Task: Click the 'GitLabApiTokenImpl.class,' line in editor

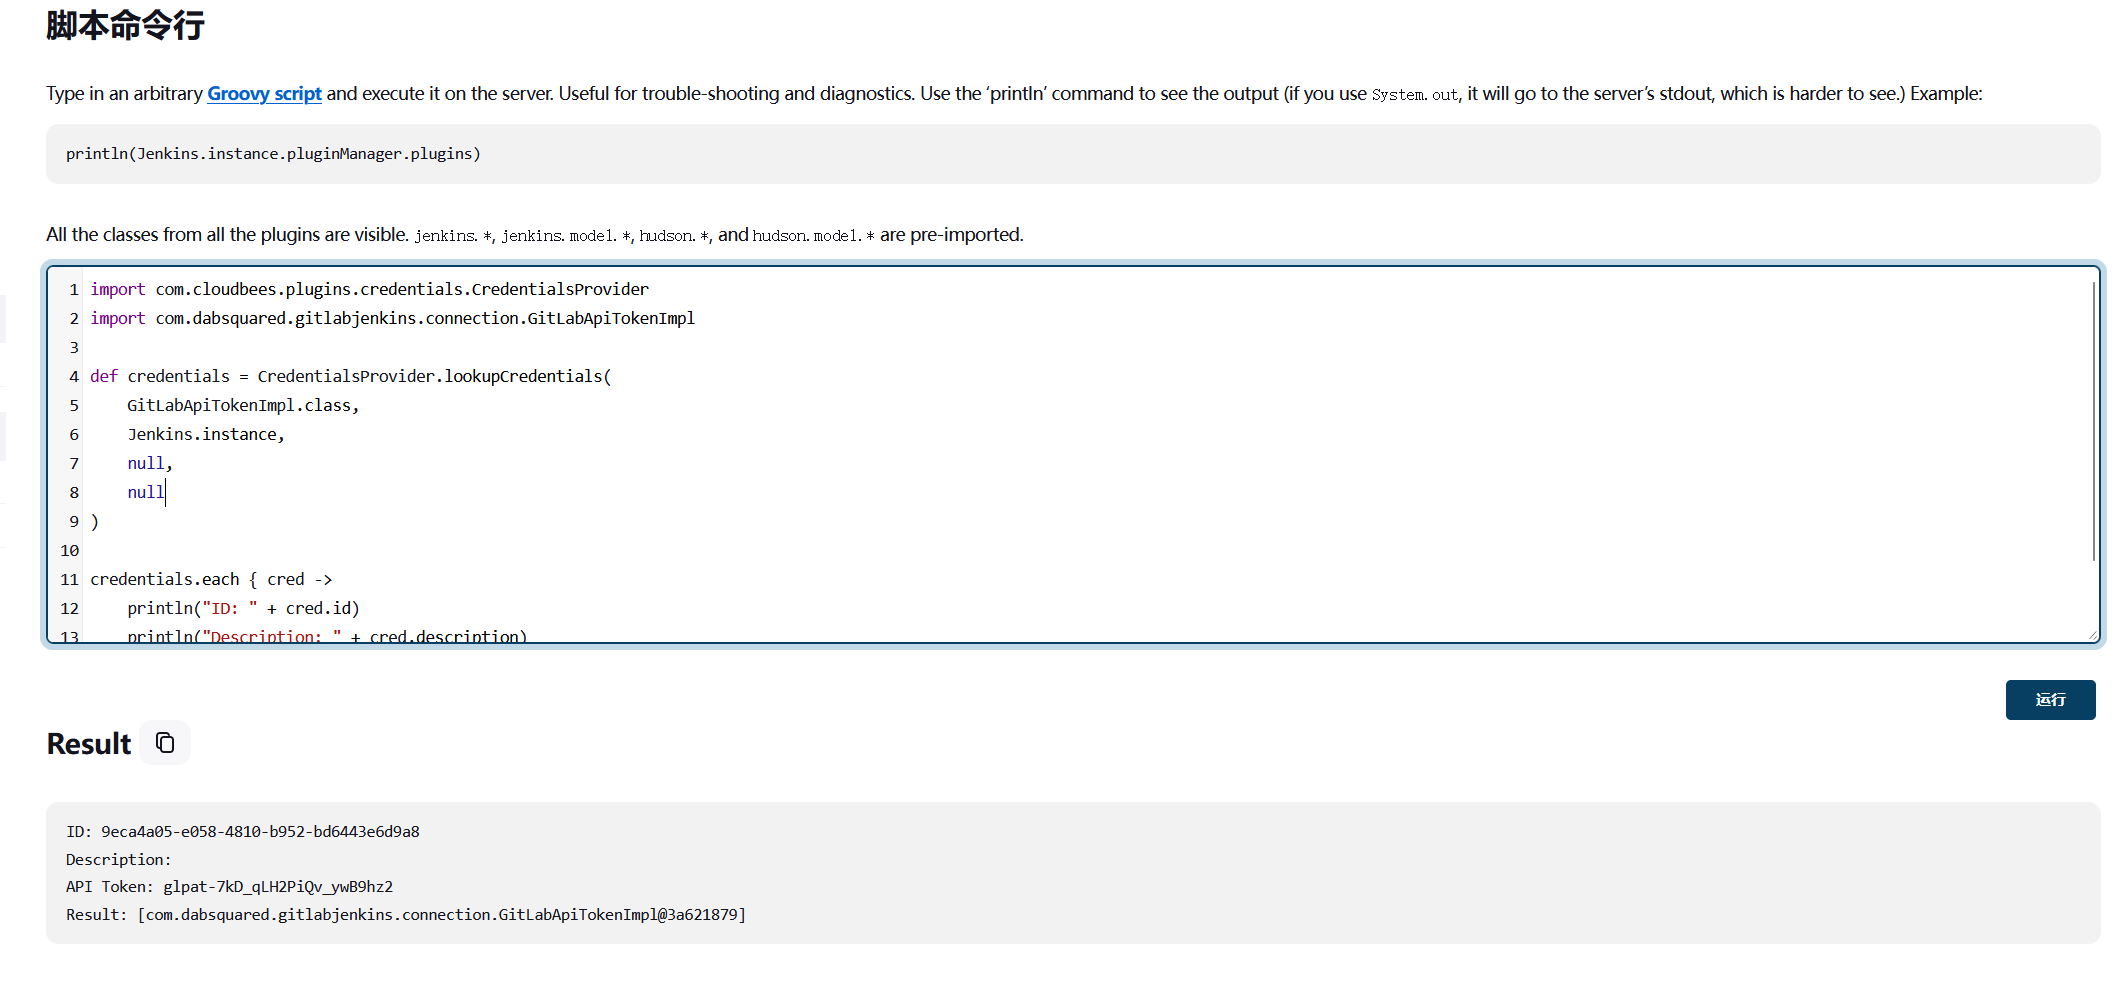Action: 242,406
